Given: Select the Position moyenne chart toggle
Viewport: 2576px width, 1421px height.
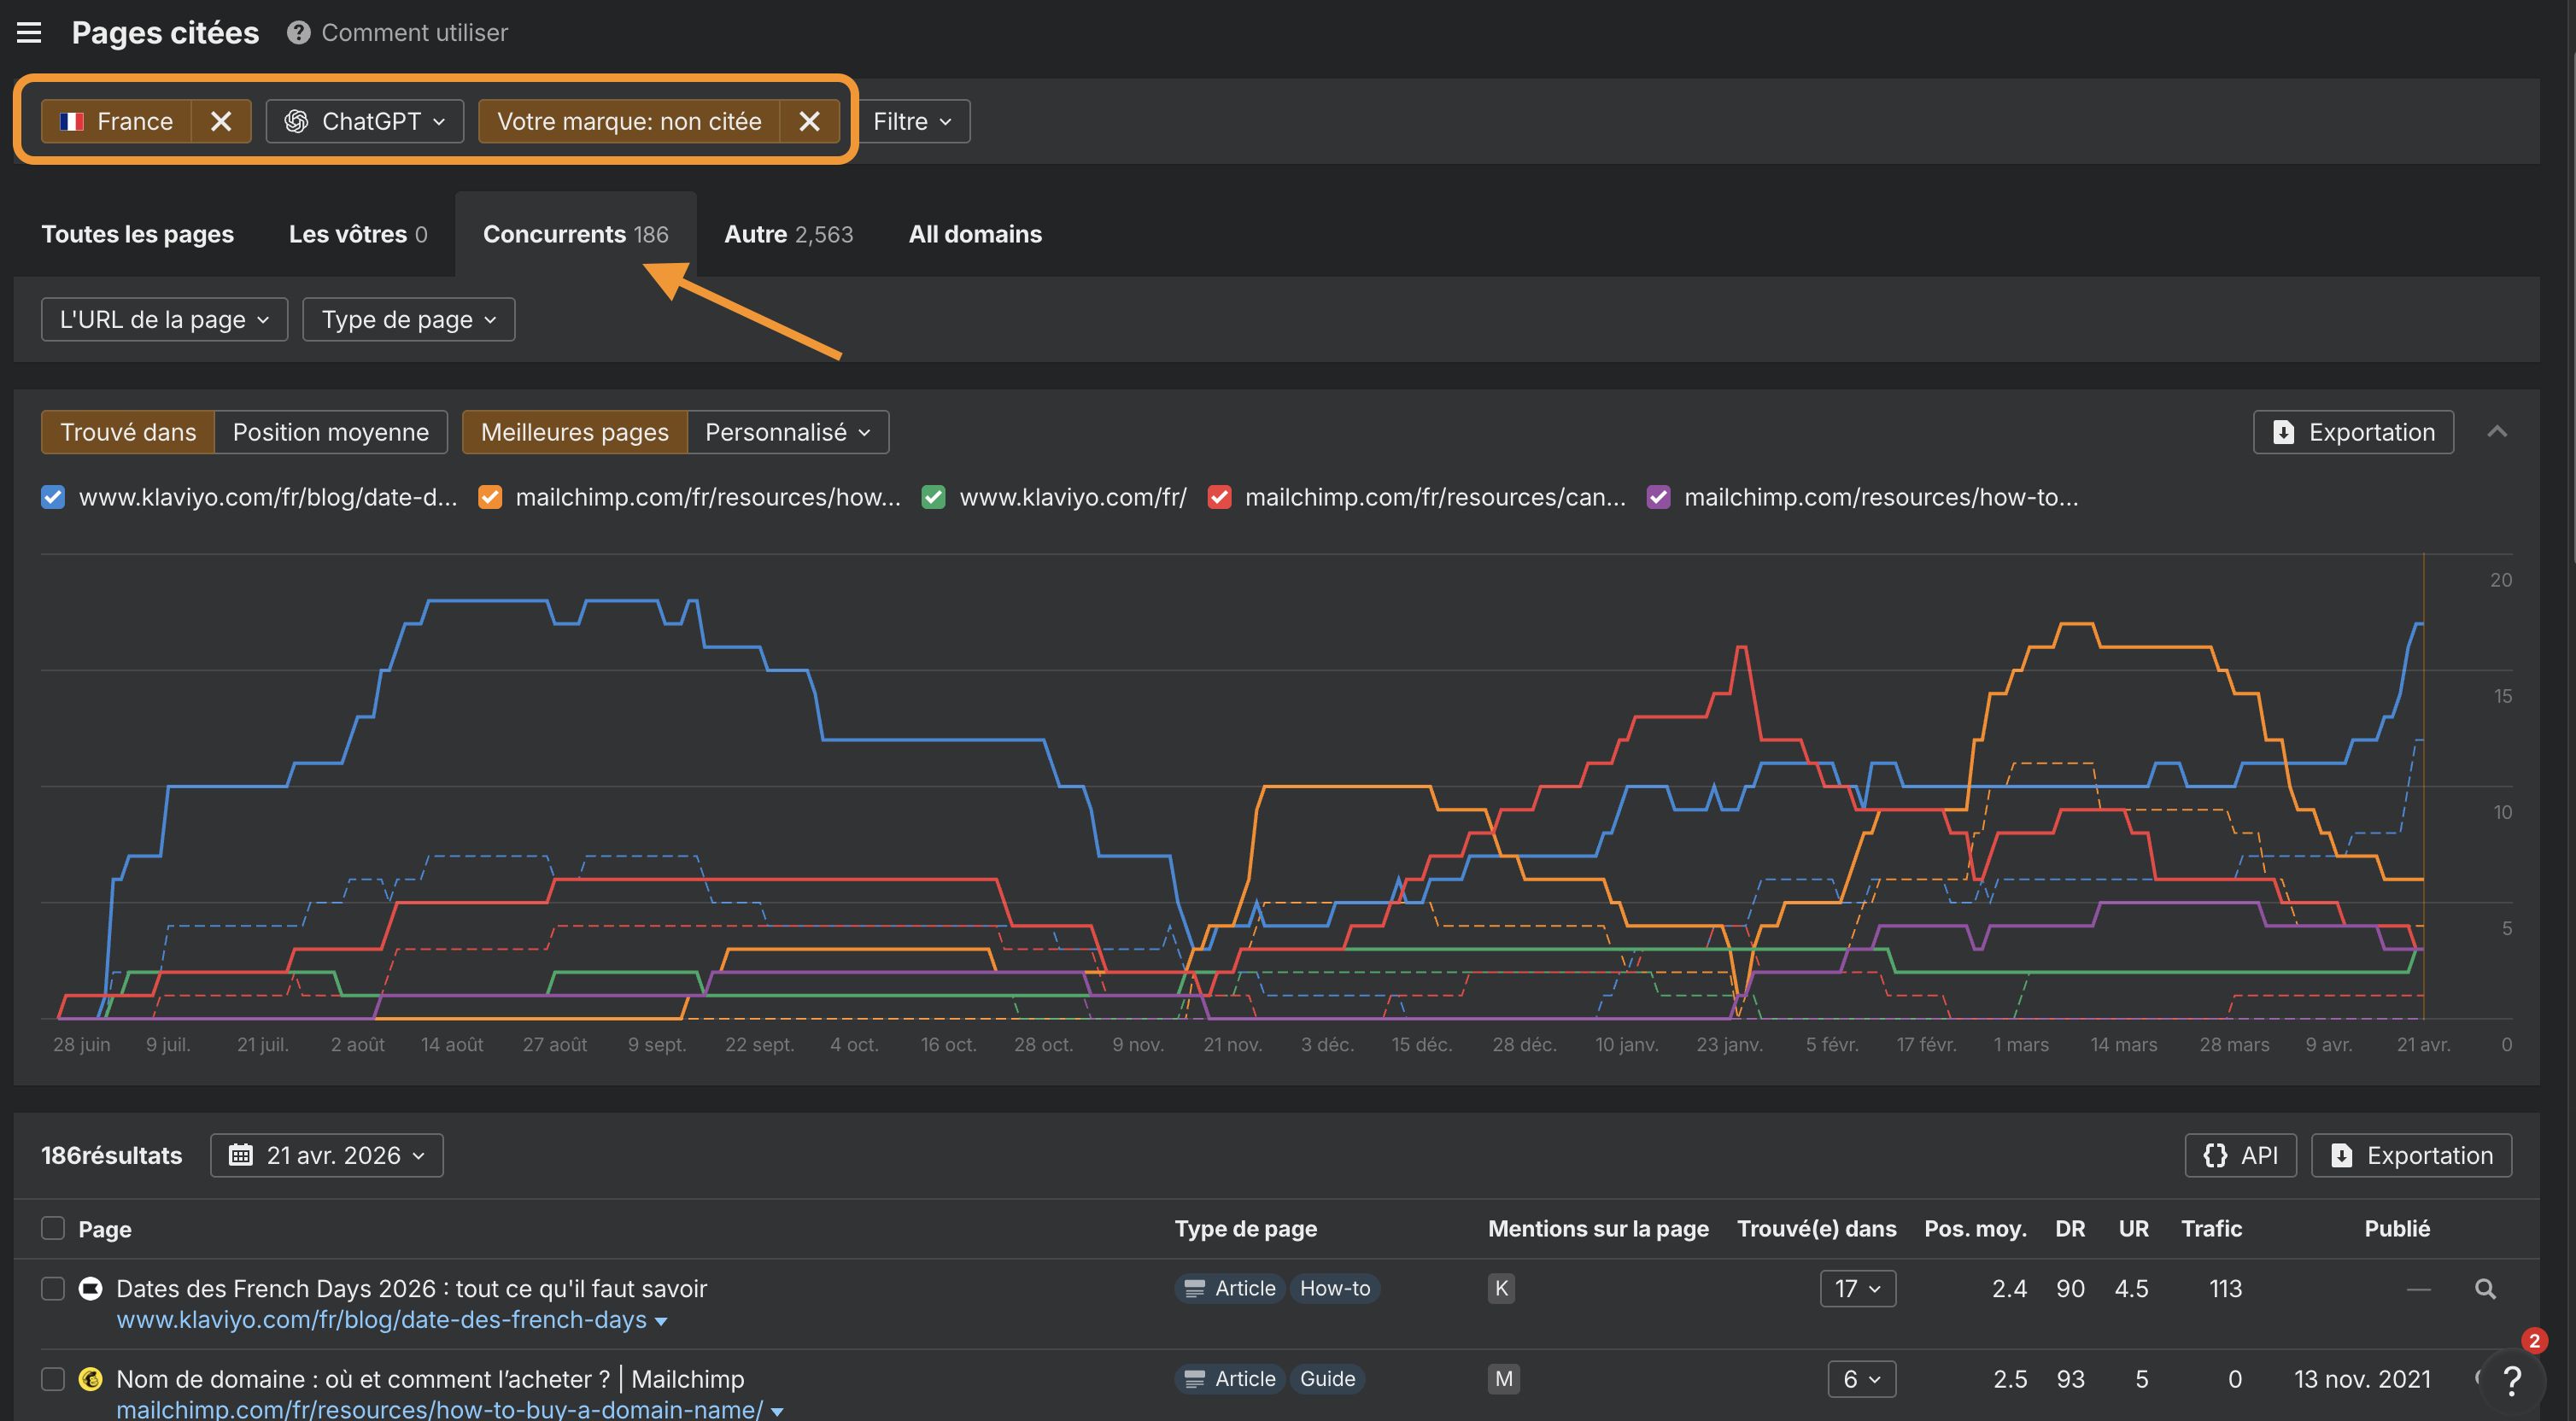Looking at the screenshot, I should [x=330, y=432].
